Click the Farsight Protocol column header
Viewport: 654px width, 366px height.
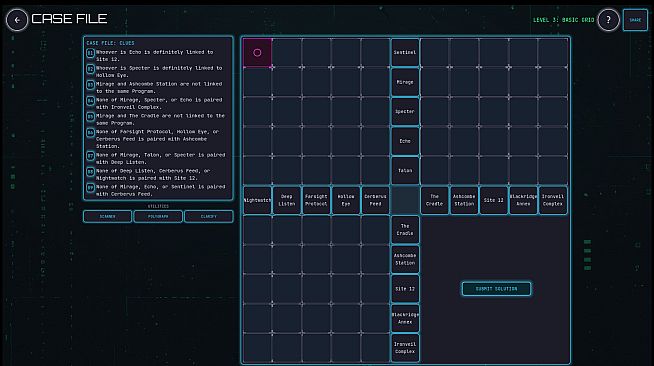click(316, 200)
